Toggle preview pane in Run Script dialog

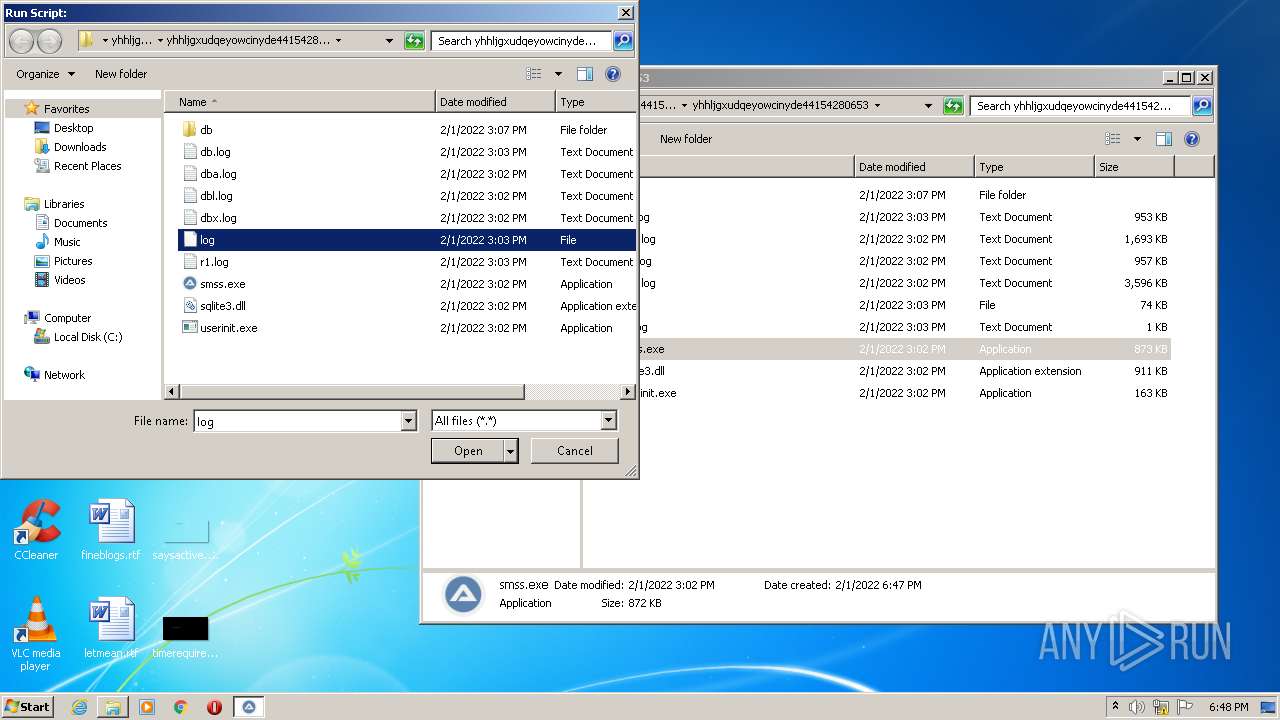pyautogui.click(x=585, y=74)
